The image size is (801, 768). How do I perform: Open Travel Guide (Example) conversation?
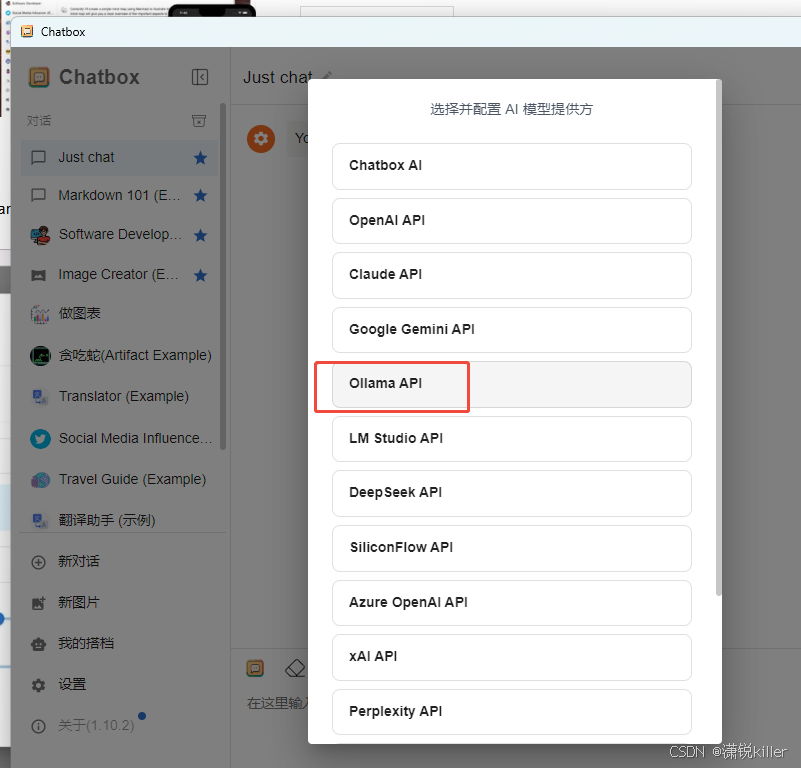pos(120,479)
